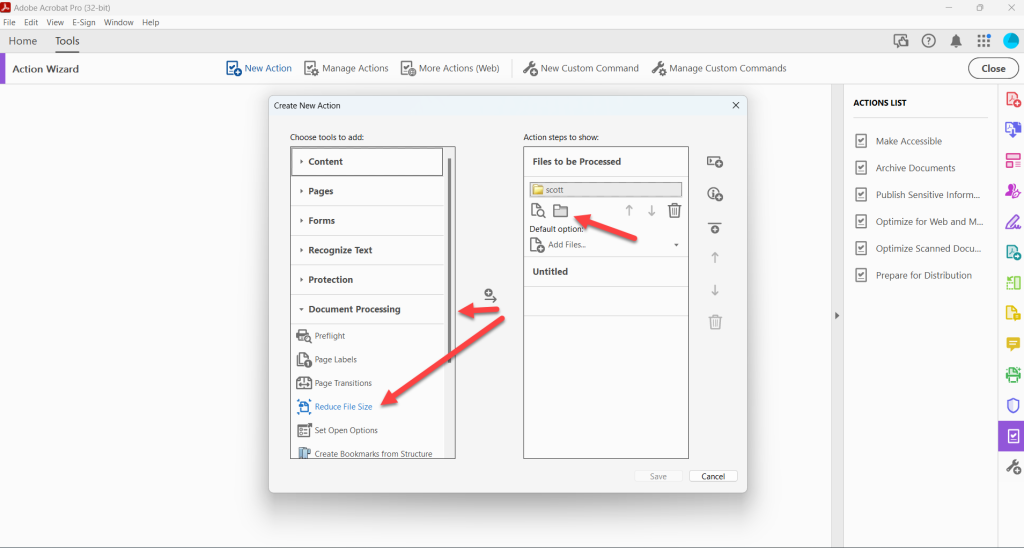
Task: Open the notifications bell
Action: [x=956, y=41]
